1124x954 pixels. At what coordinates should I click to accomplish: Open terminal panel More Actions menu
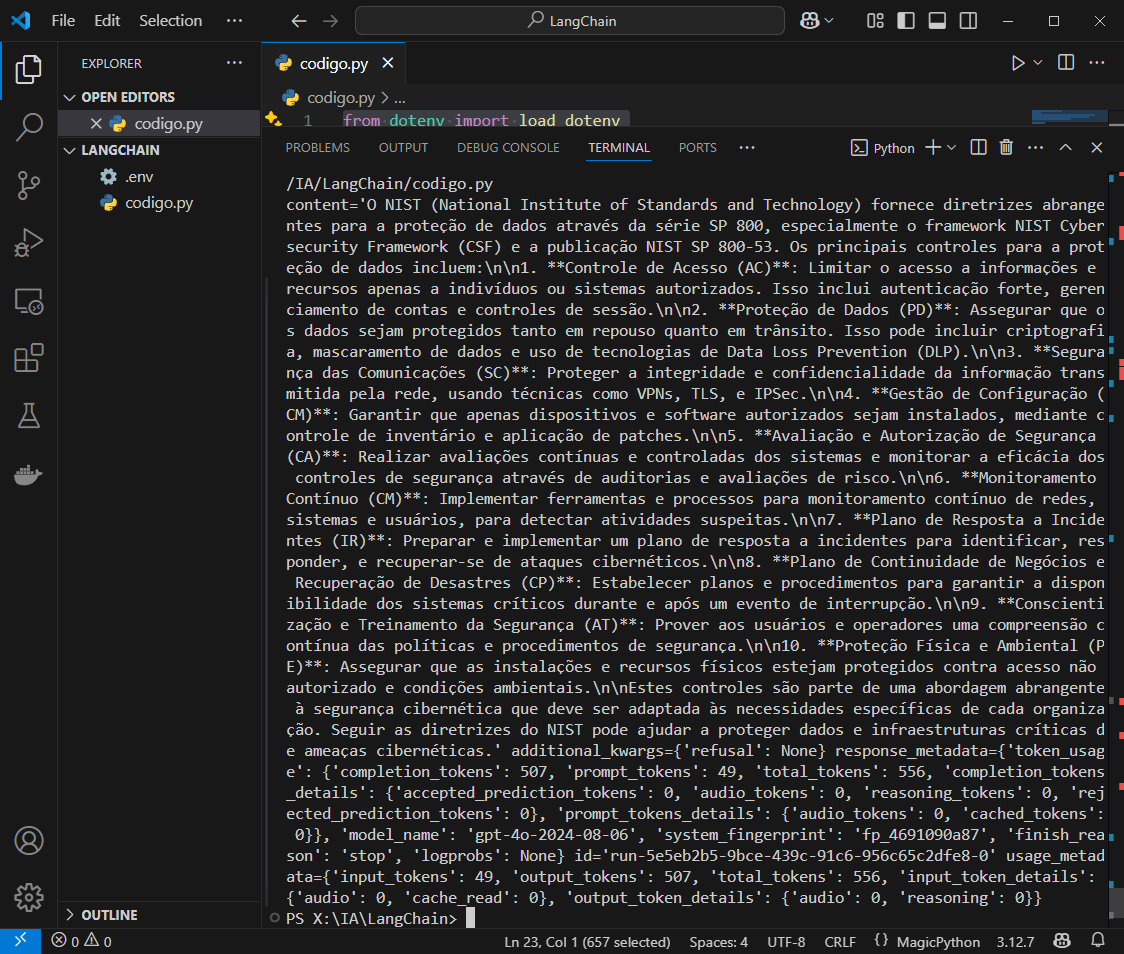click(1035, 147)
